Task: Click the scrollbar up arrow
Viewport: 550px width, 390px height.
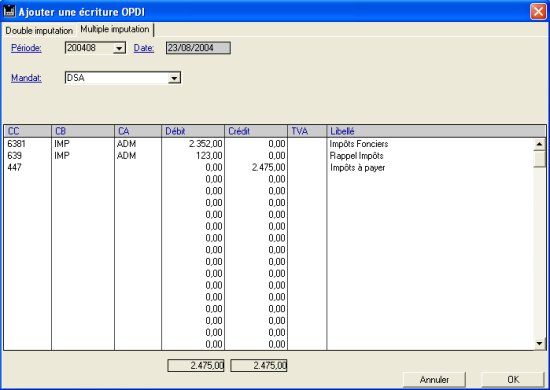Action: (x=539, y=144)
